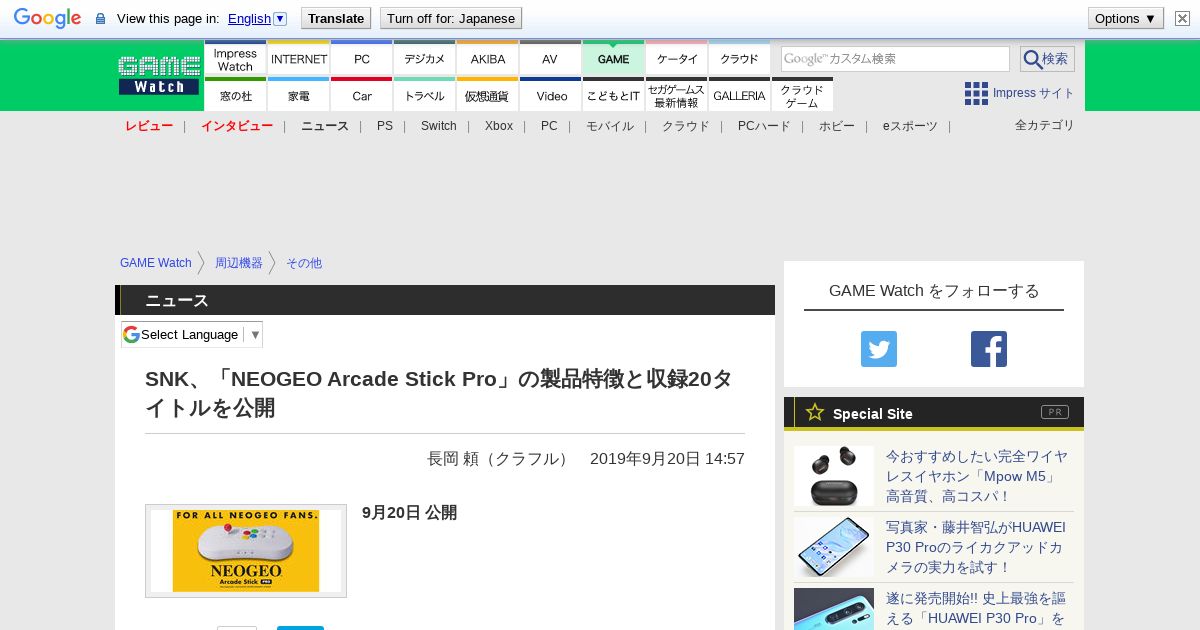Screen dimensions: 1200x630
Task: Open the クラウド category in sub-navigation
Action: click(686, 126)
